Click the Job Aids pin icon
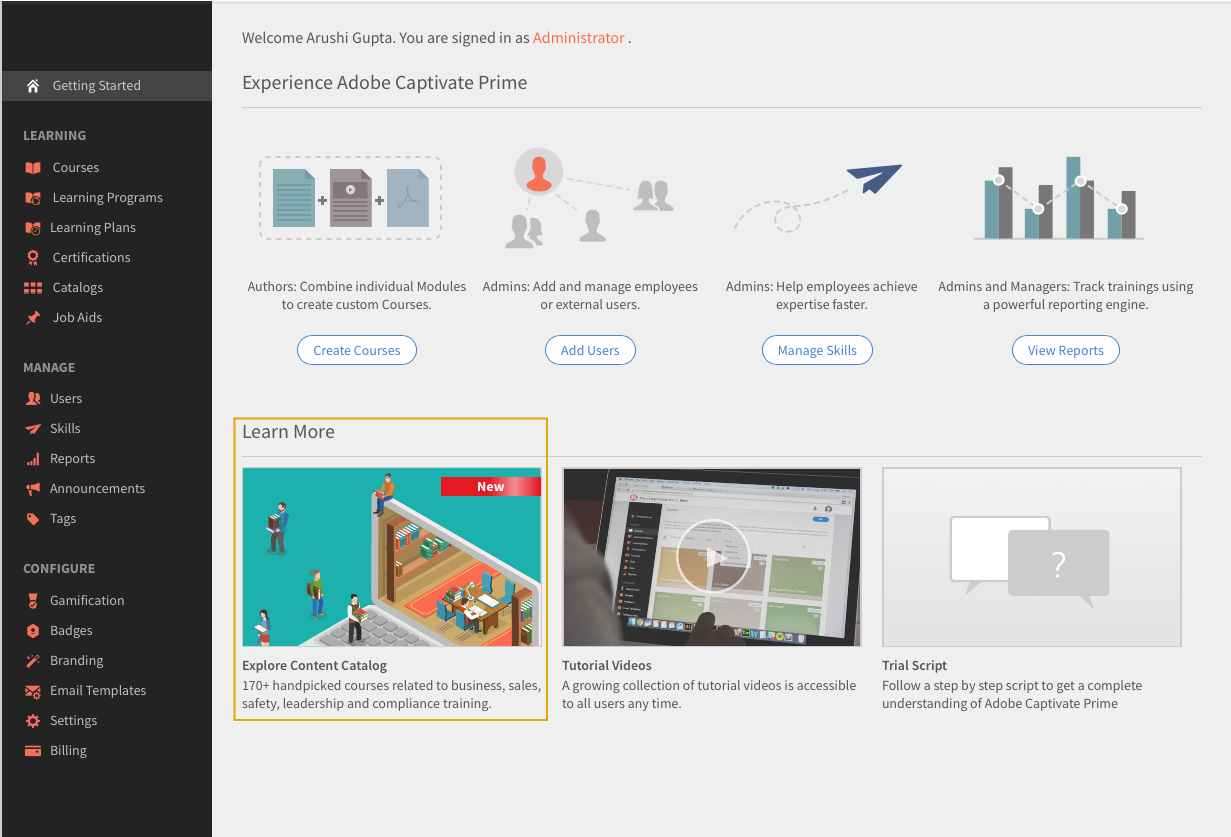The width and height of the screenshot is (1231, 837). 33,318
